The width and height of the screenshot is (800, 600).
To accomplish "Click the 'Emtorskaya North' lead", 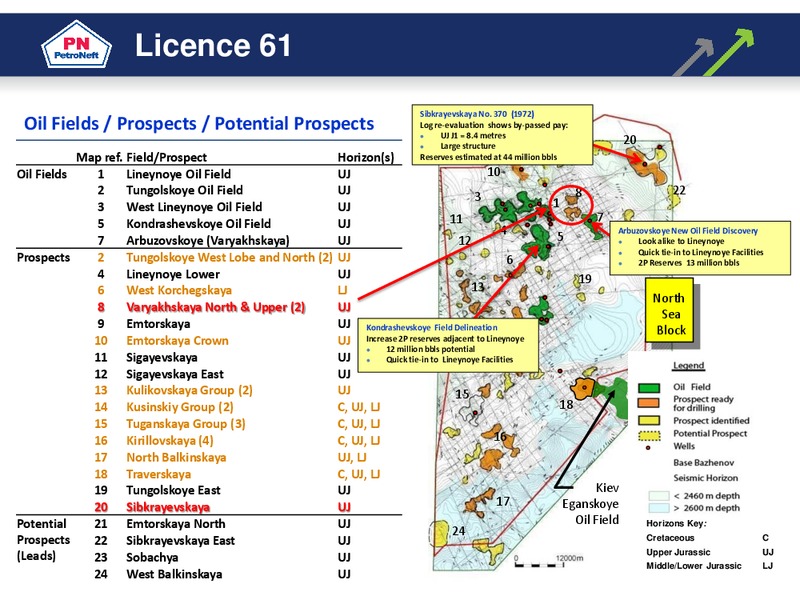I will pyautogui.click(x=176, y=524).
